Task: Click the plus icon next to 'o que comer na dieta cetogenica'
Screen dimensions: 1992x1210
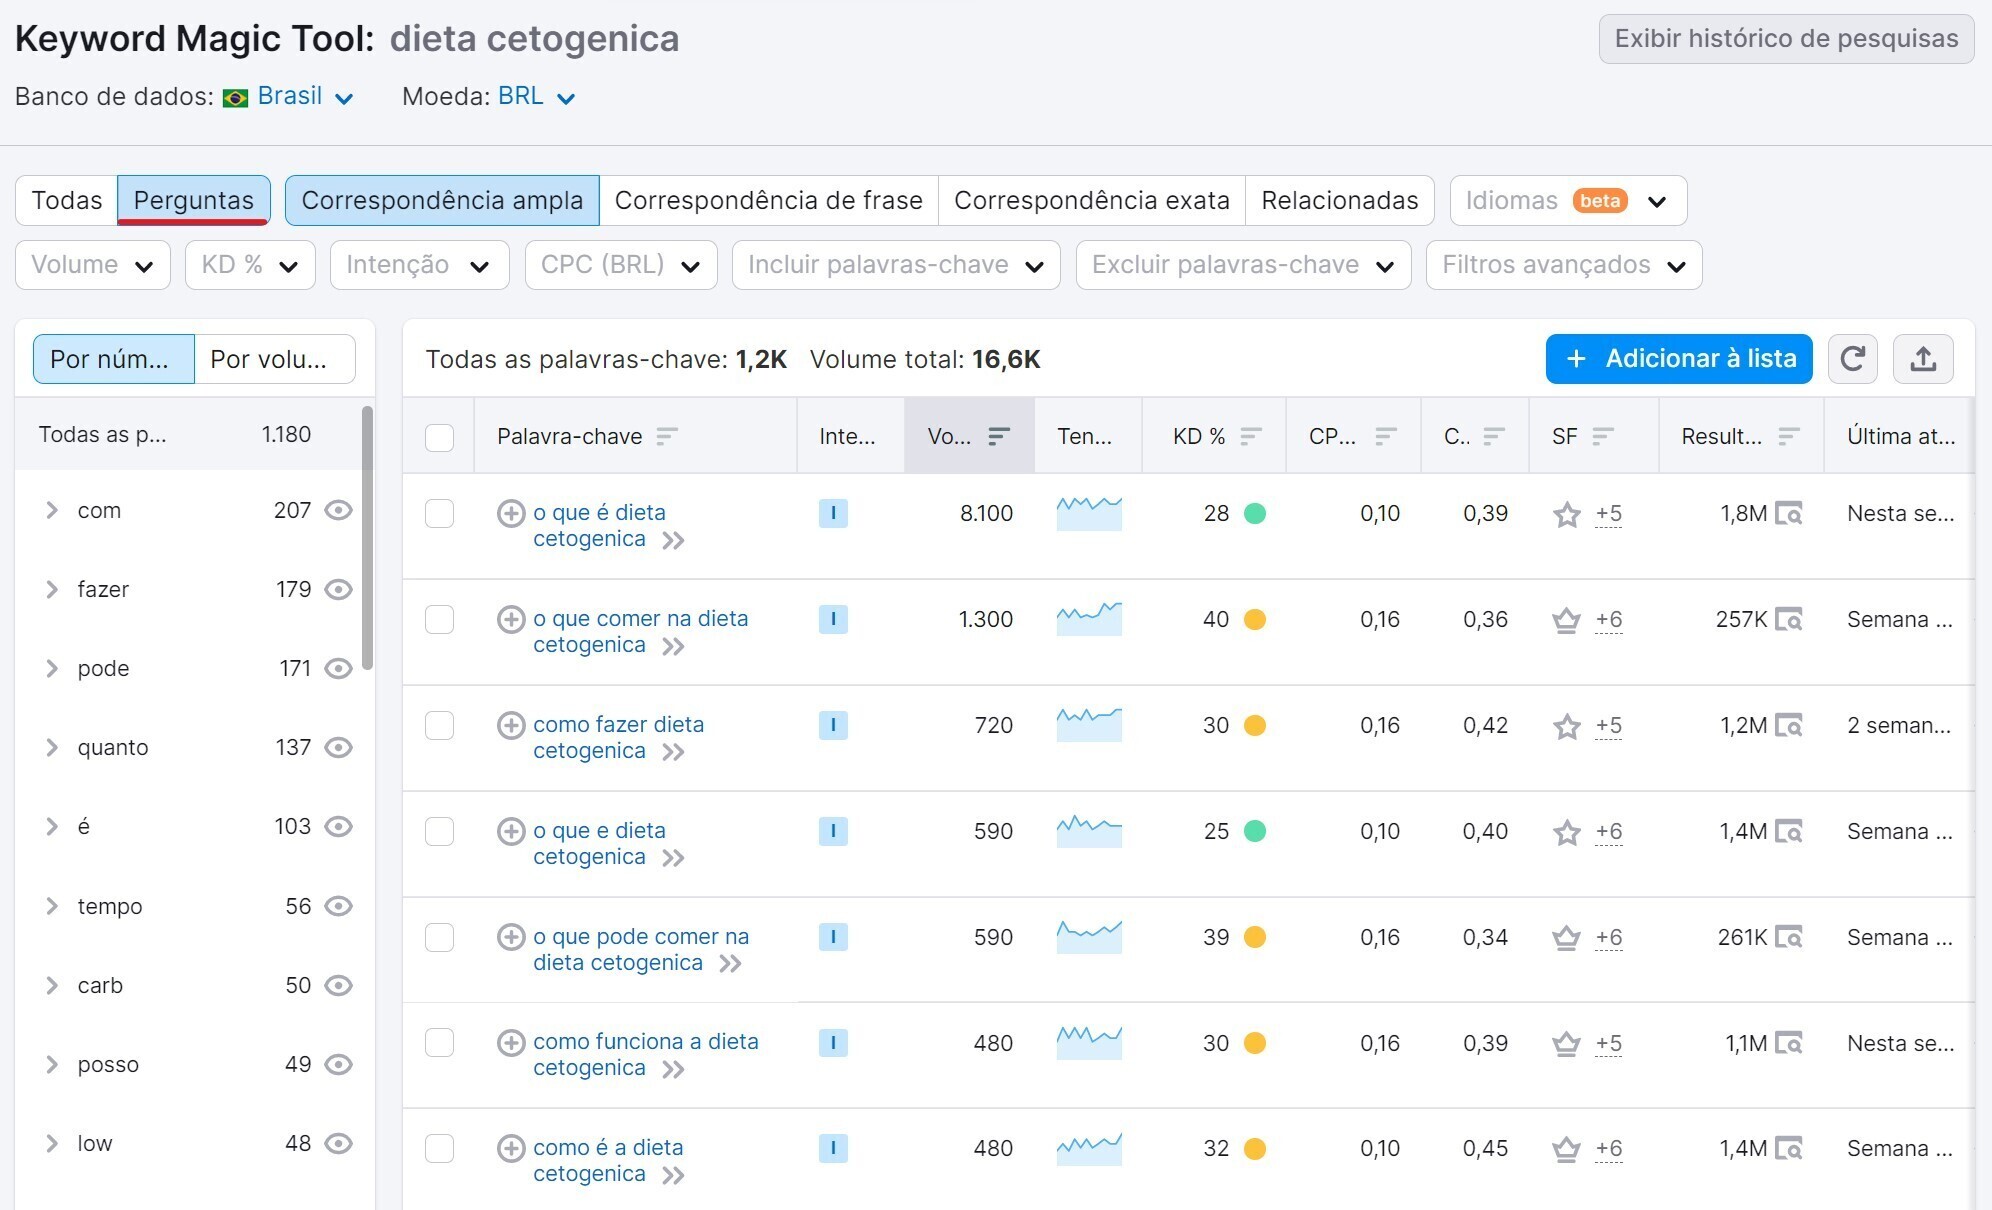Action: point(512,619)
